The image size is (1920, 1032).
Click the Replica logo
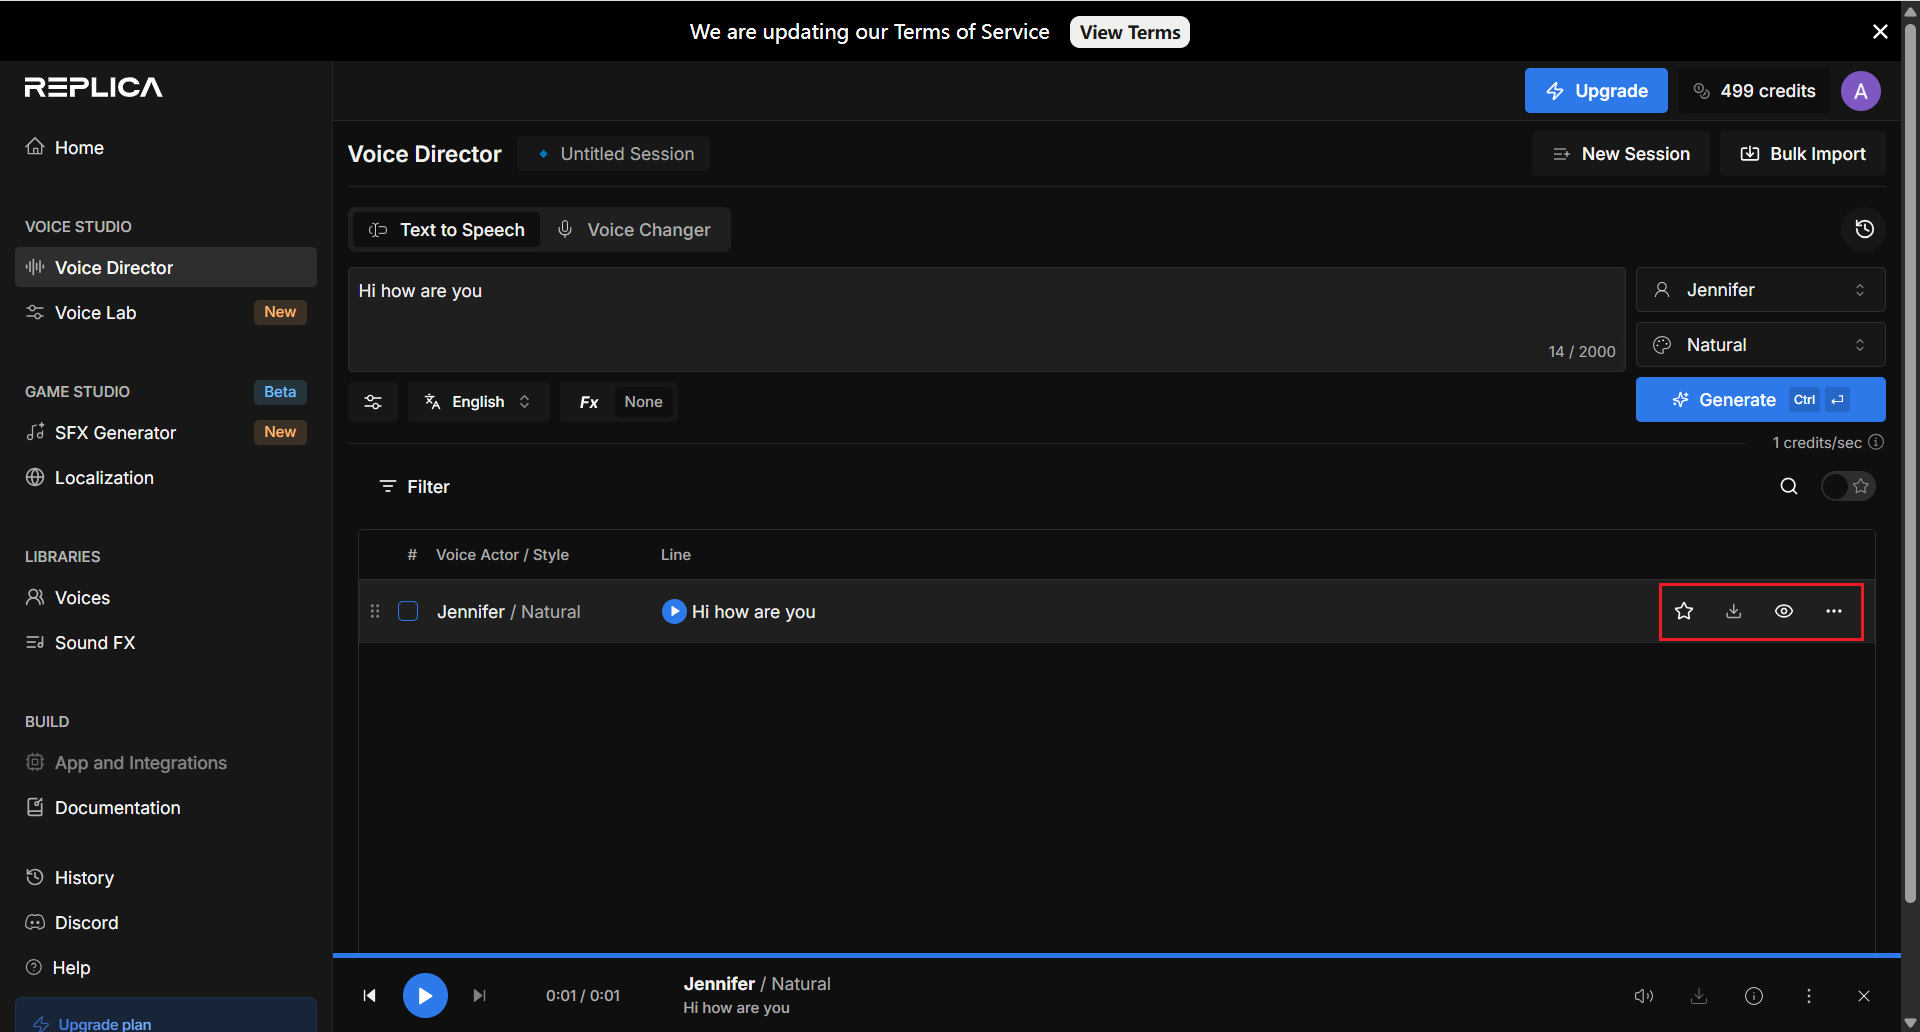click(x=94, y=87)
